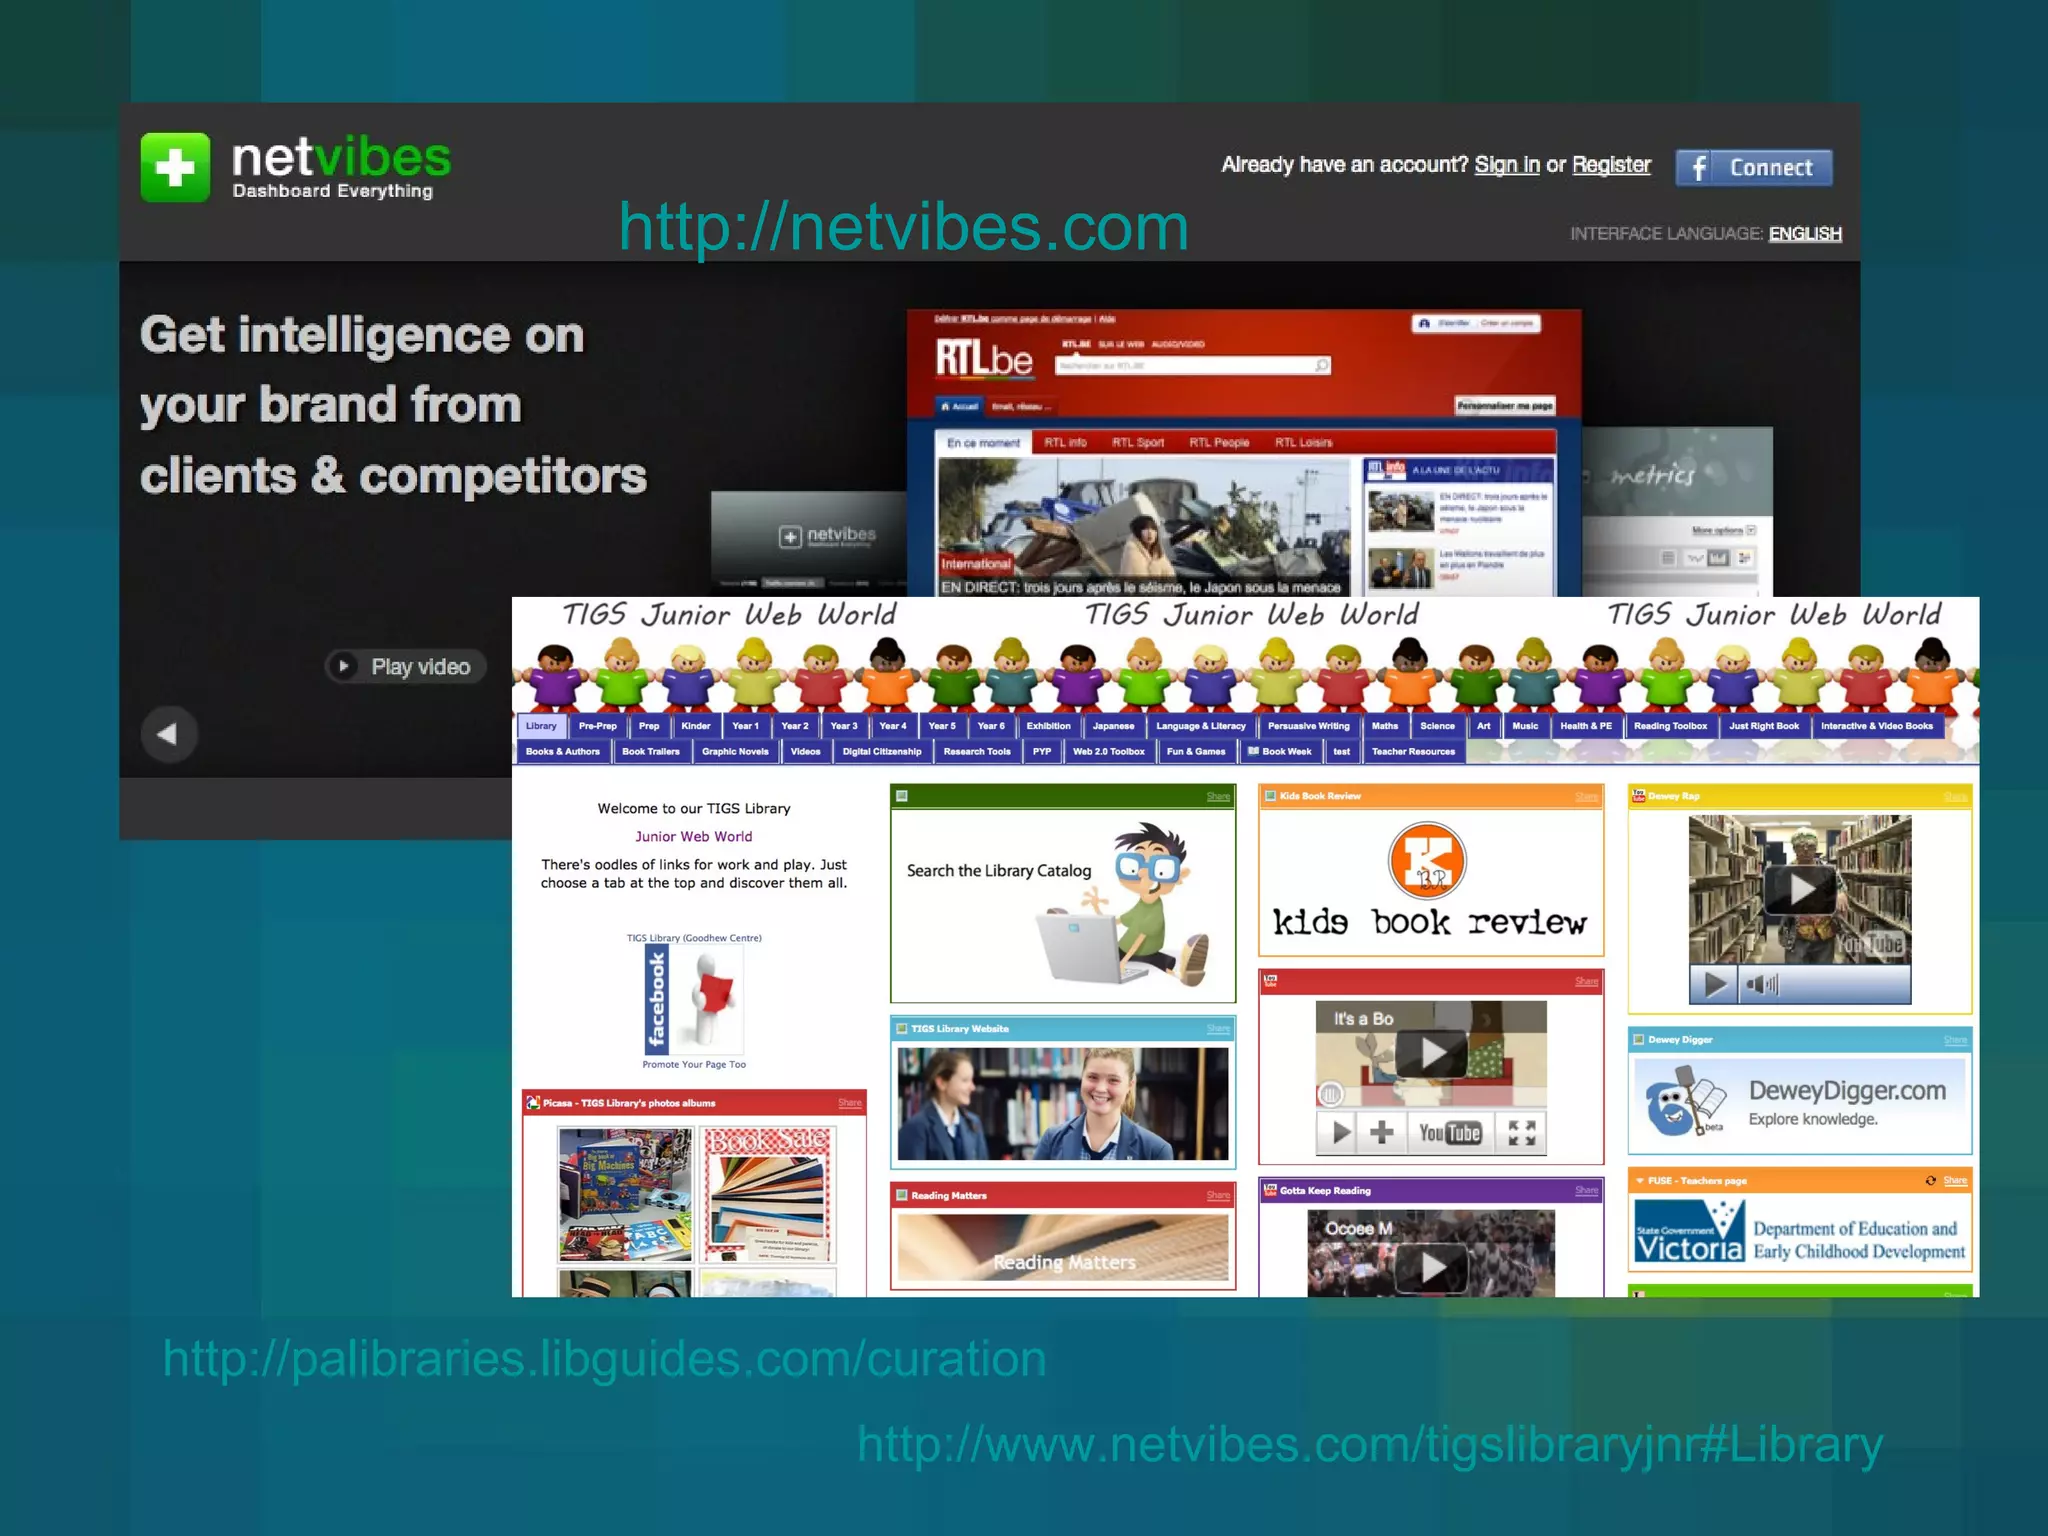Click plus icon on It's a Book player

click(1381, 1132)
